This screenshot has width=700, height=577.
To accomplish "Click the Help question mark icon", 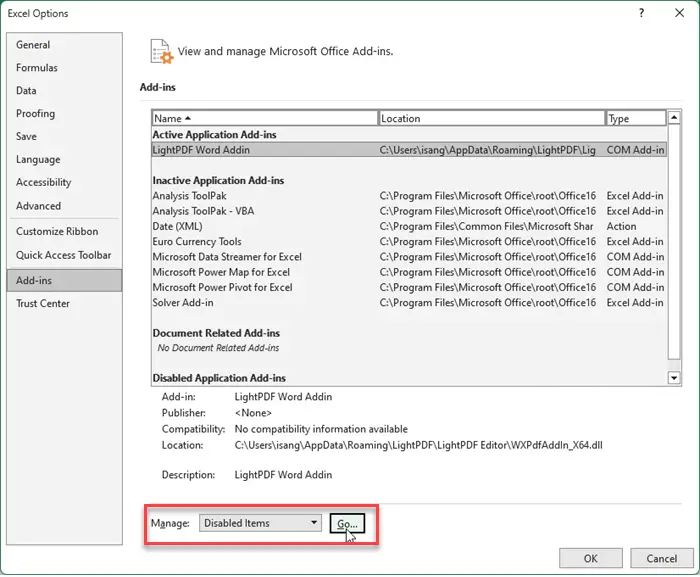I will [641, 13].
